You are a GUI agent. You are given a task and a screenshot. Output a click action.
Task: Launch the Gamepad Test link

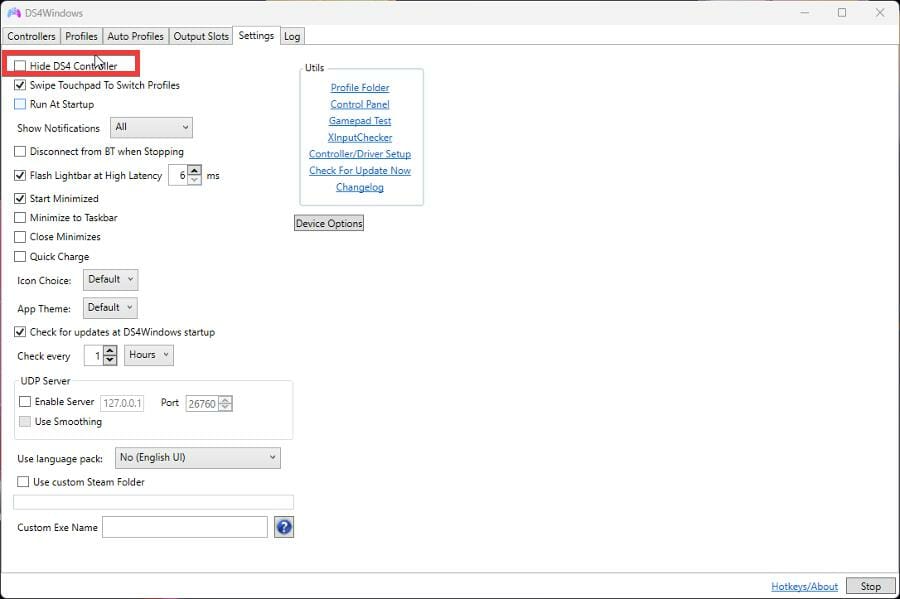pyautogui.click(x=360, y=121)
